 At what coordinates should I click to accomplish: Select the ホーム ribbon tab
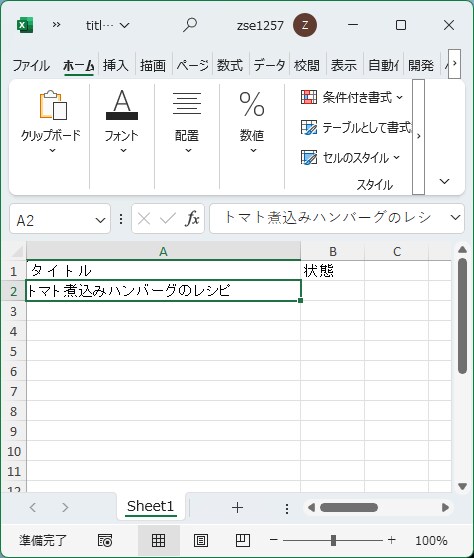78,65
